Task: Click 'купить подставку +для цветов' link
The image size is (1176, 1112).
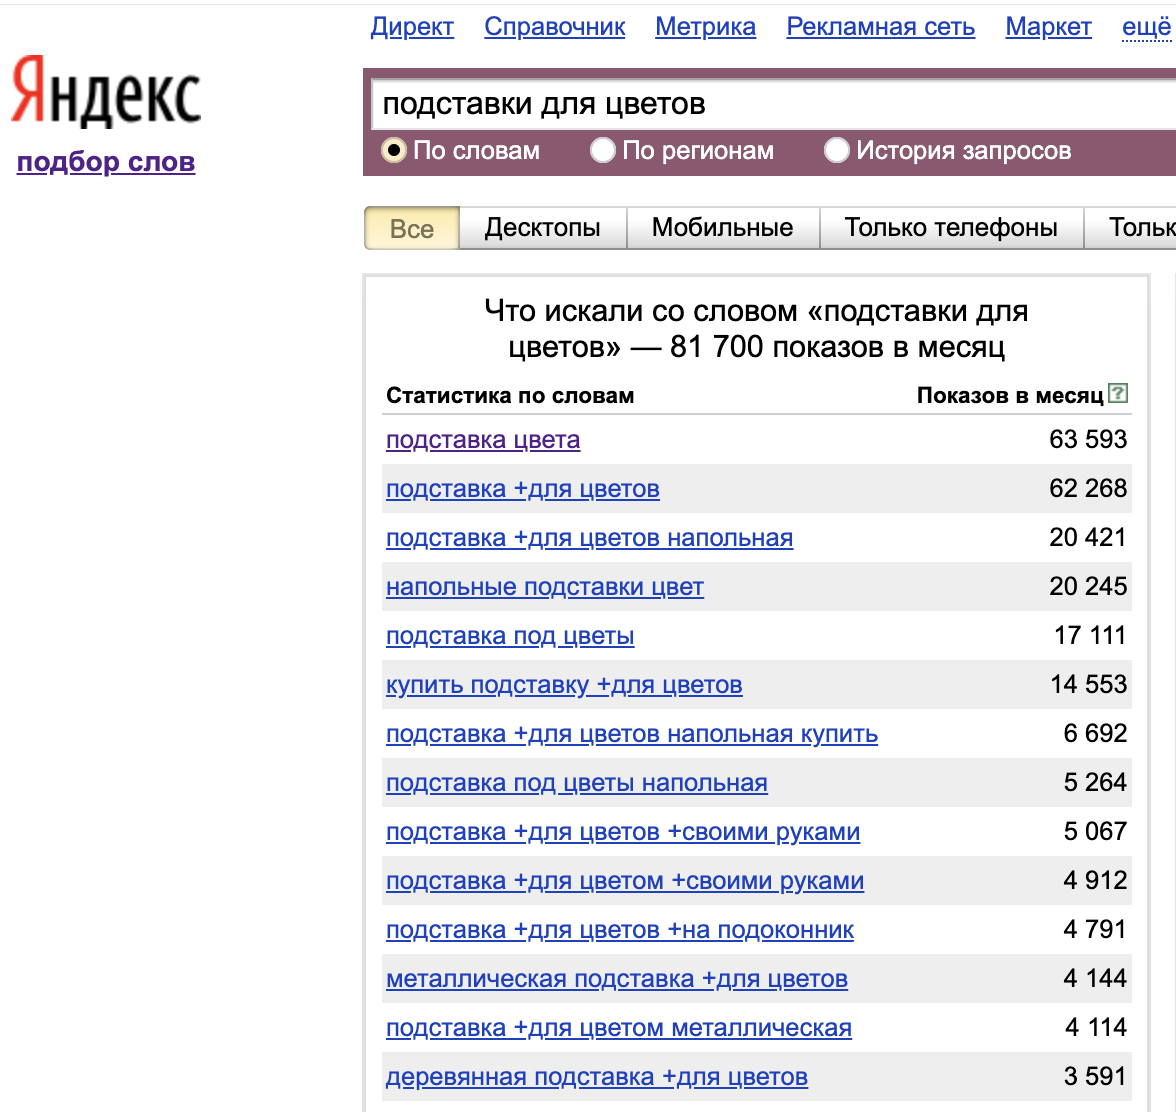Action: pyautogui.click(x=564, y=685)
